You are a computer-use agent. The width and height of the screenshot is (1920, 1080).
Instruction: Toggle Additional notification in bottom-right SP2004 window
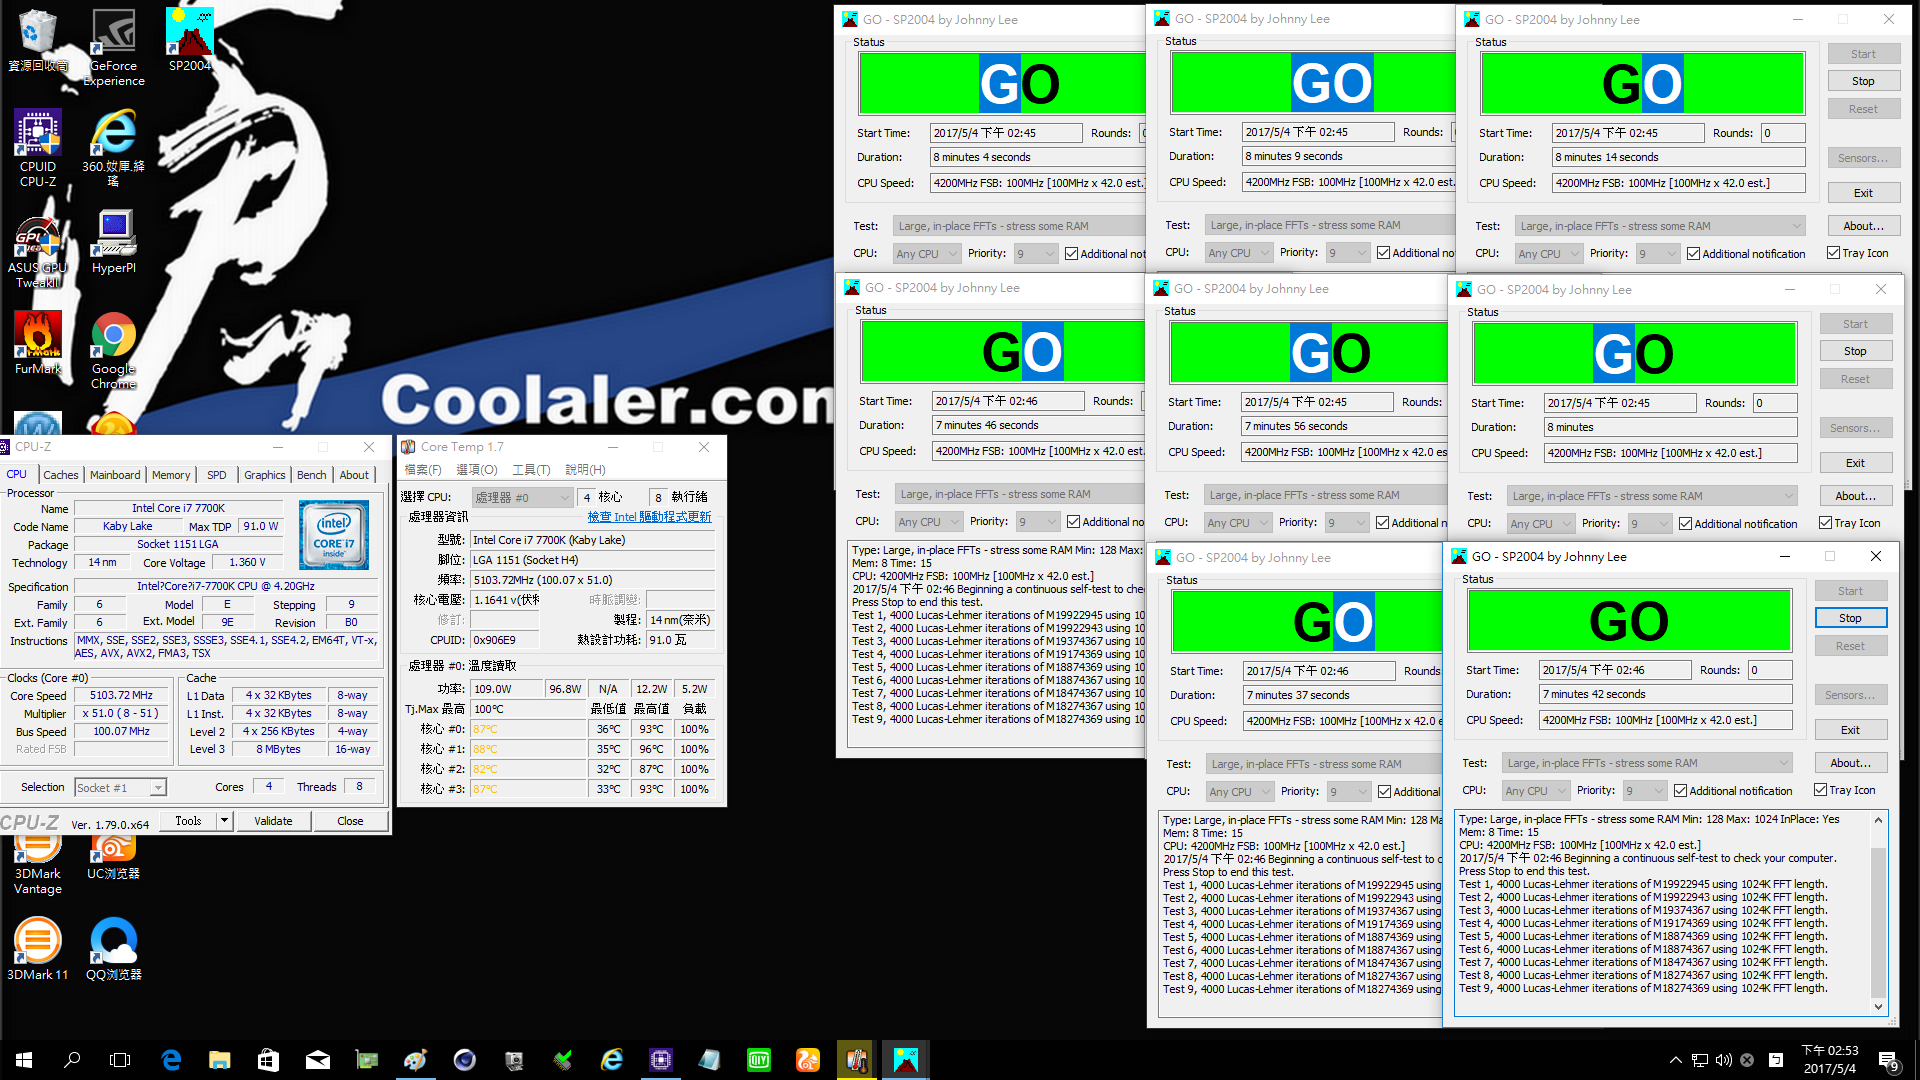[1680, 791]
